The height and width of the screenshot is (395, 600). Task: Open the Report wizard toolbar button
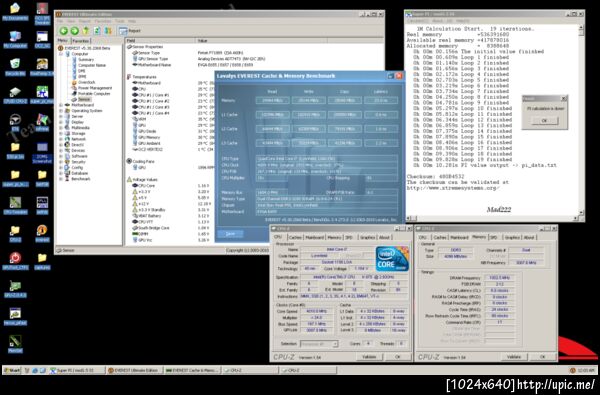coord(129,31)
